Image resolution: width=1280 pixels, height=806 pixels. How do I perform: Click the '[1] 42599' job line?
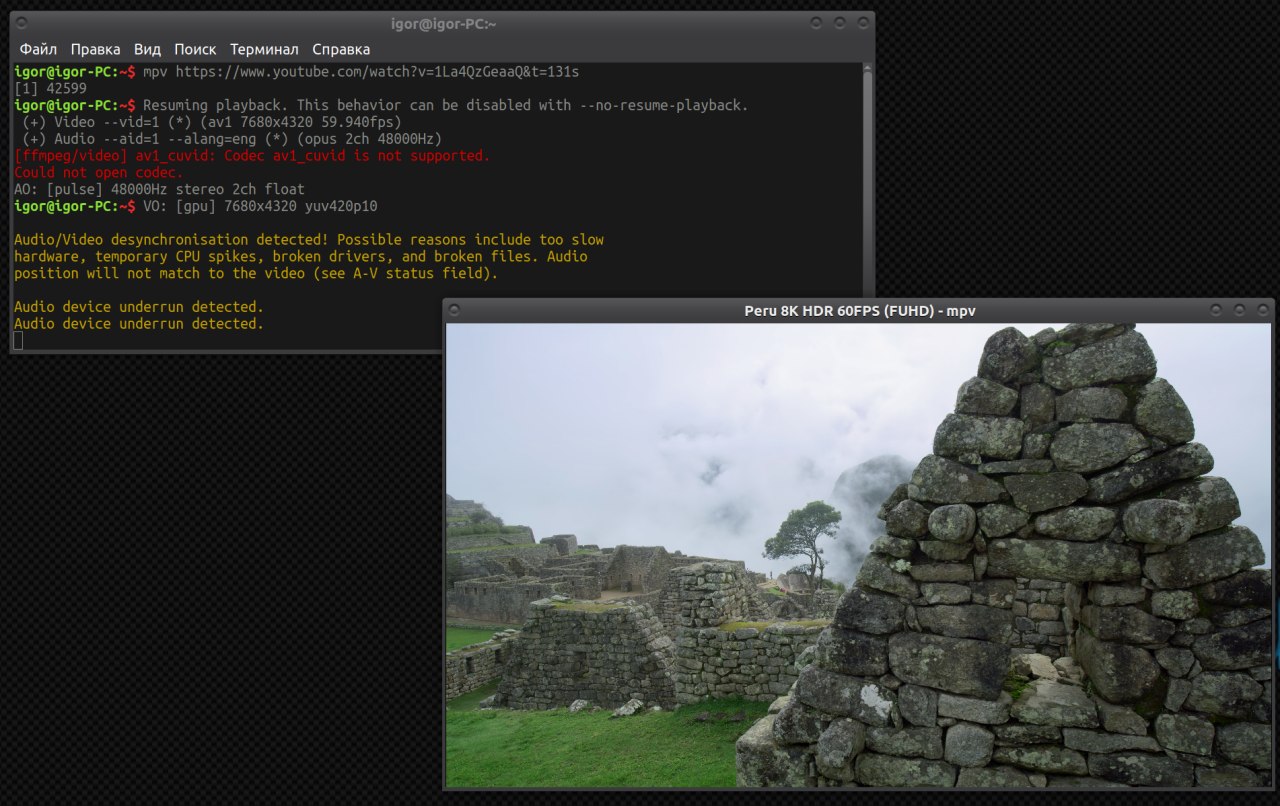click(x=50, y=88)
